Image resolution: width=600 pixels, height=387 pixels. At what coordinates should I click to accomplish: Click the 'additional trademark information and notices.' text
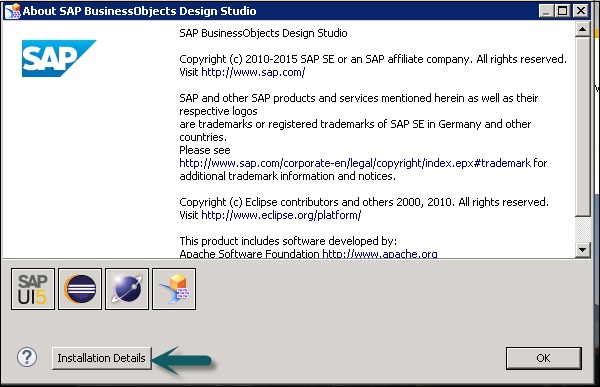click(x=287, y=176)
